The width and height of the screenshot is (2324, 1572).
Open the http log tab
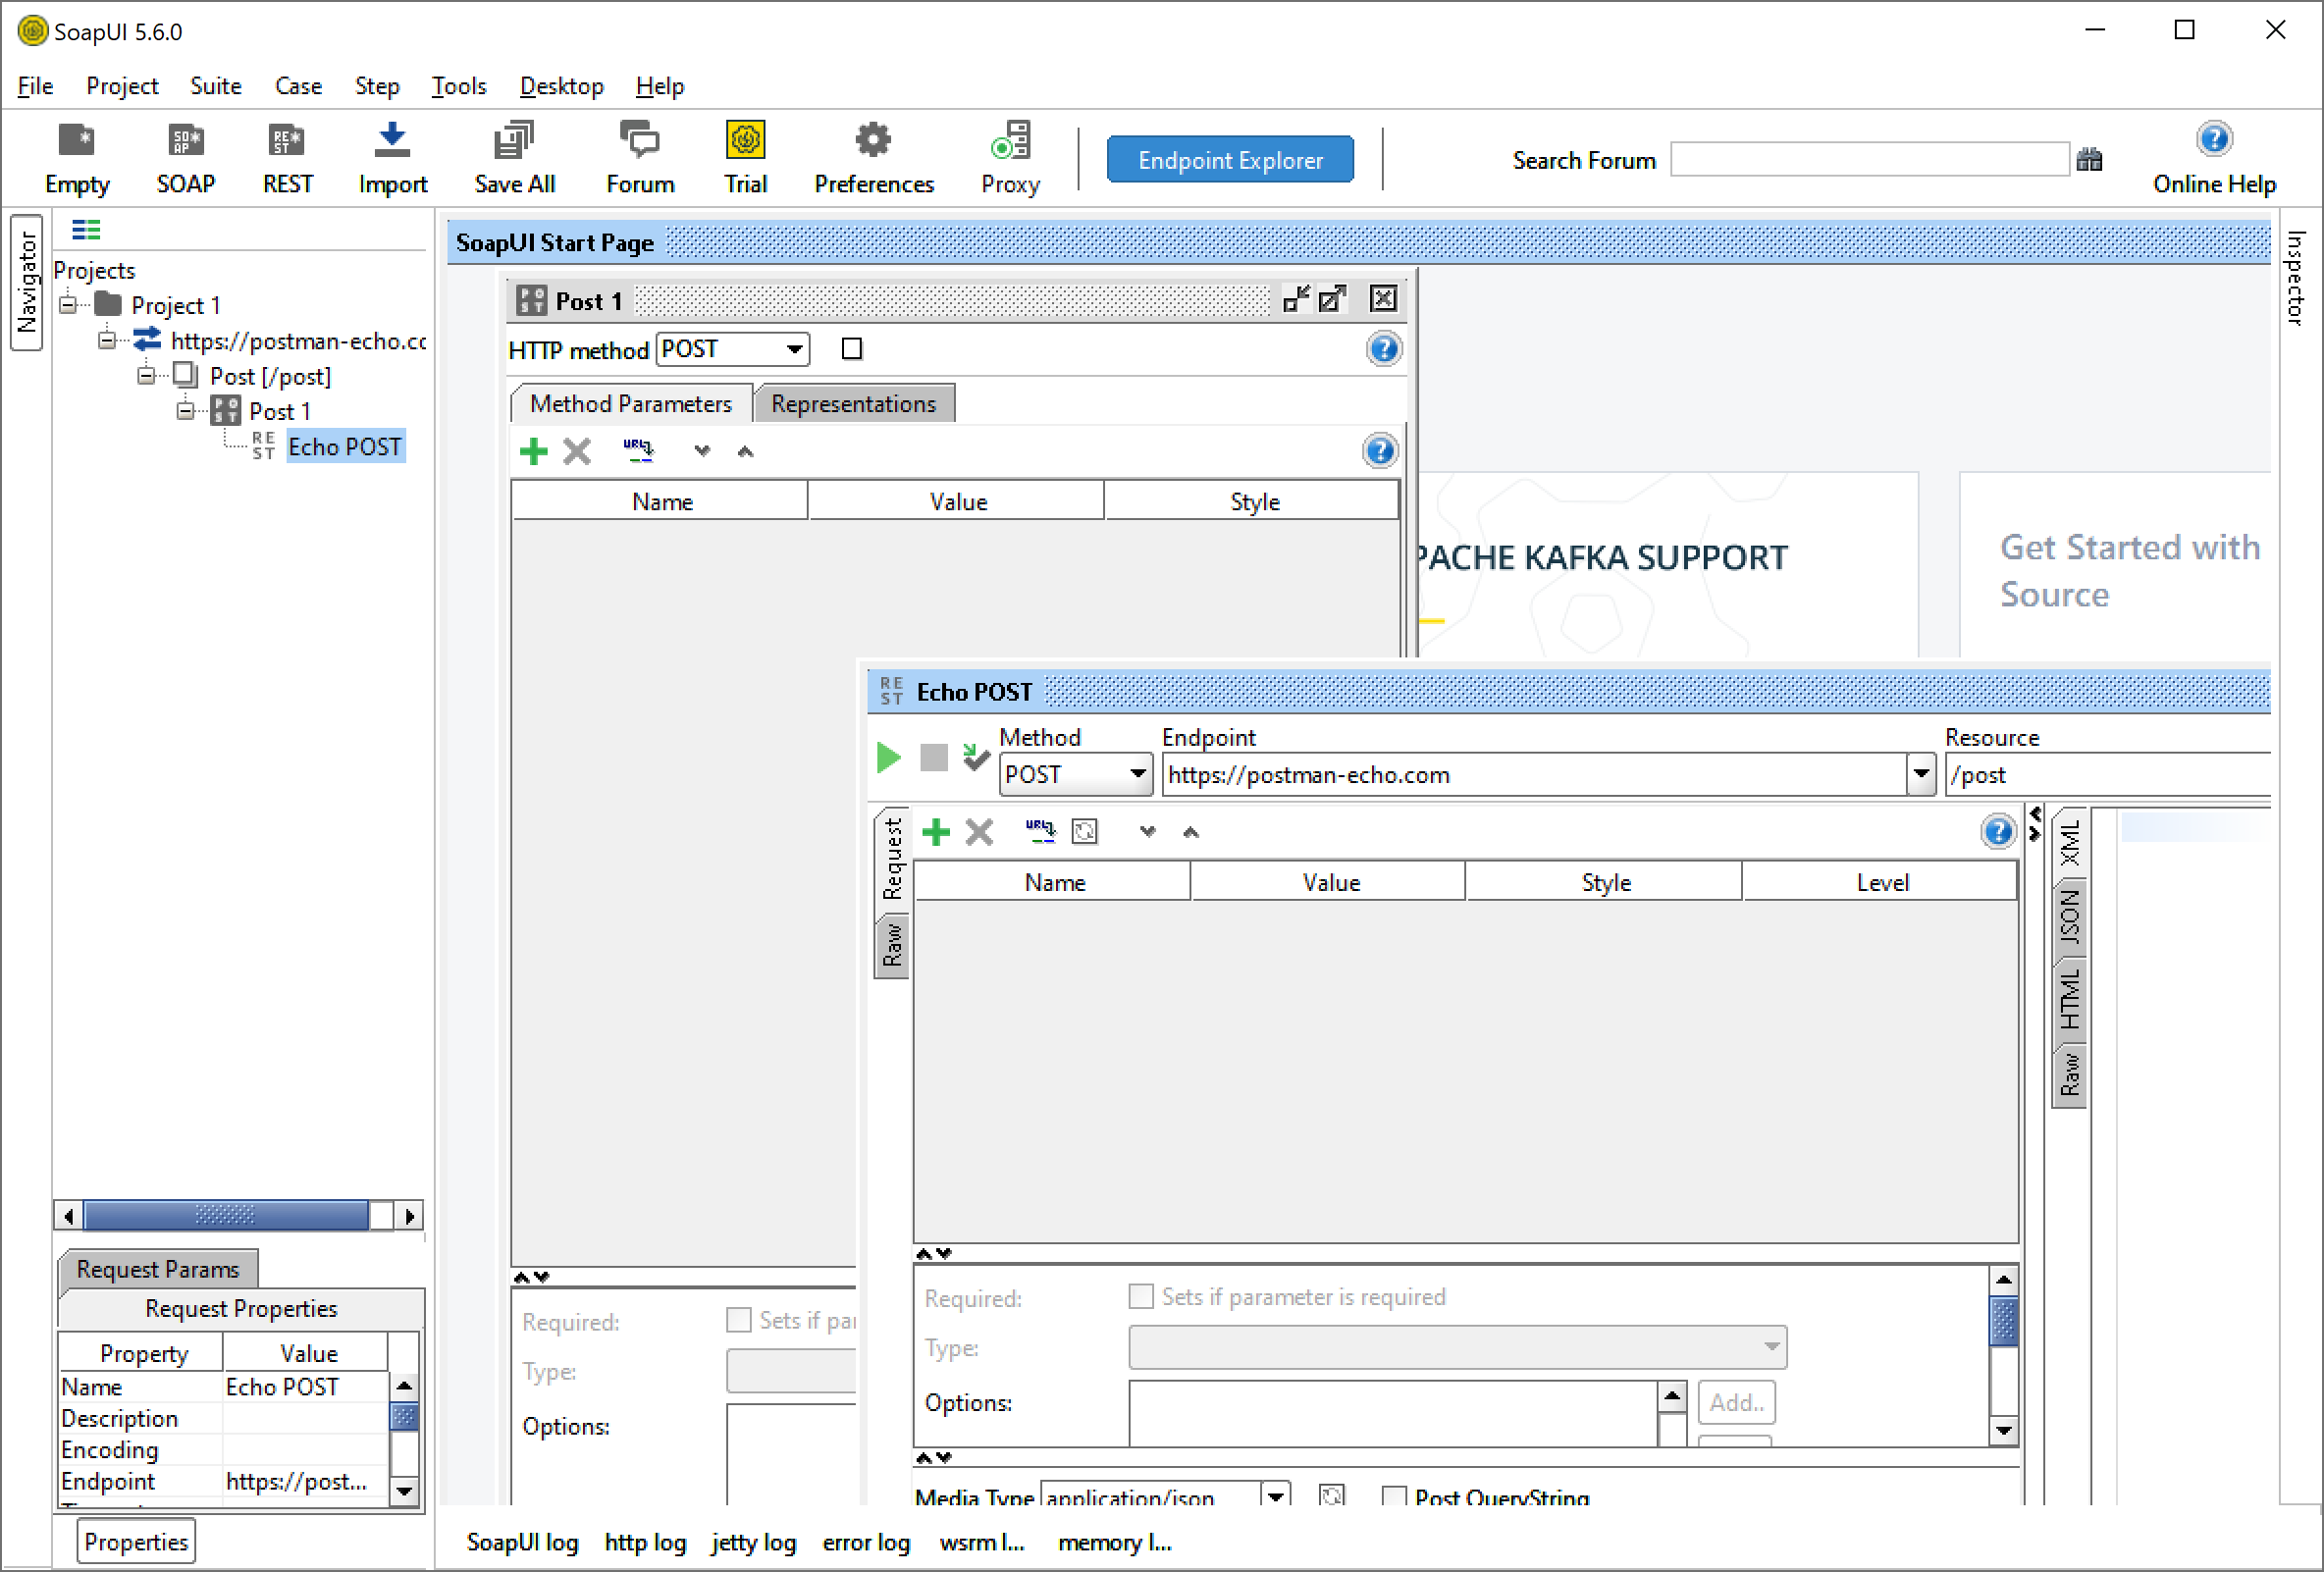pos(645,1543)
